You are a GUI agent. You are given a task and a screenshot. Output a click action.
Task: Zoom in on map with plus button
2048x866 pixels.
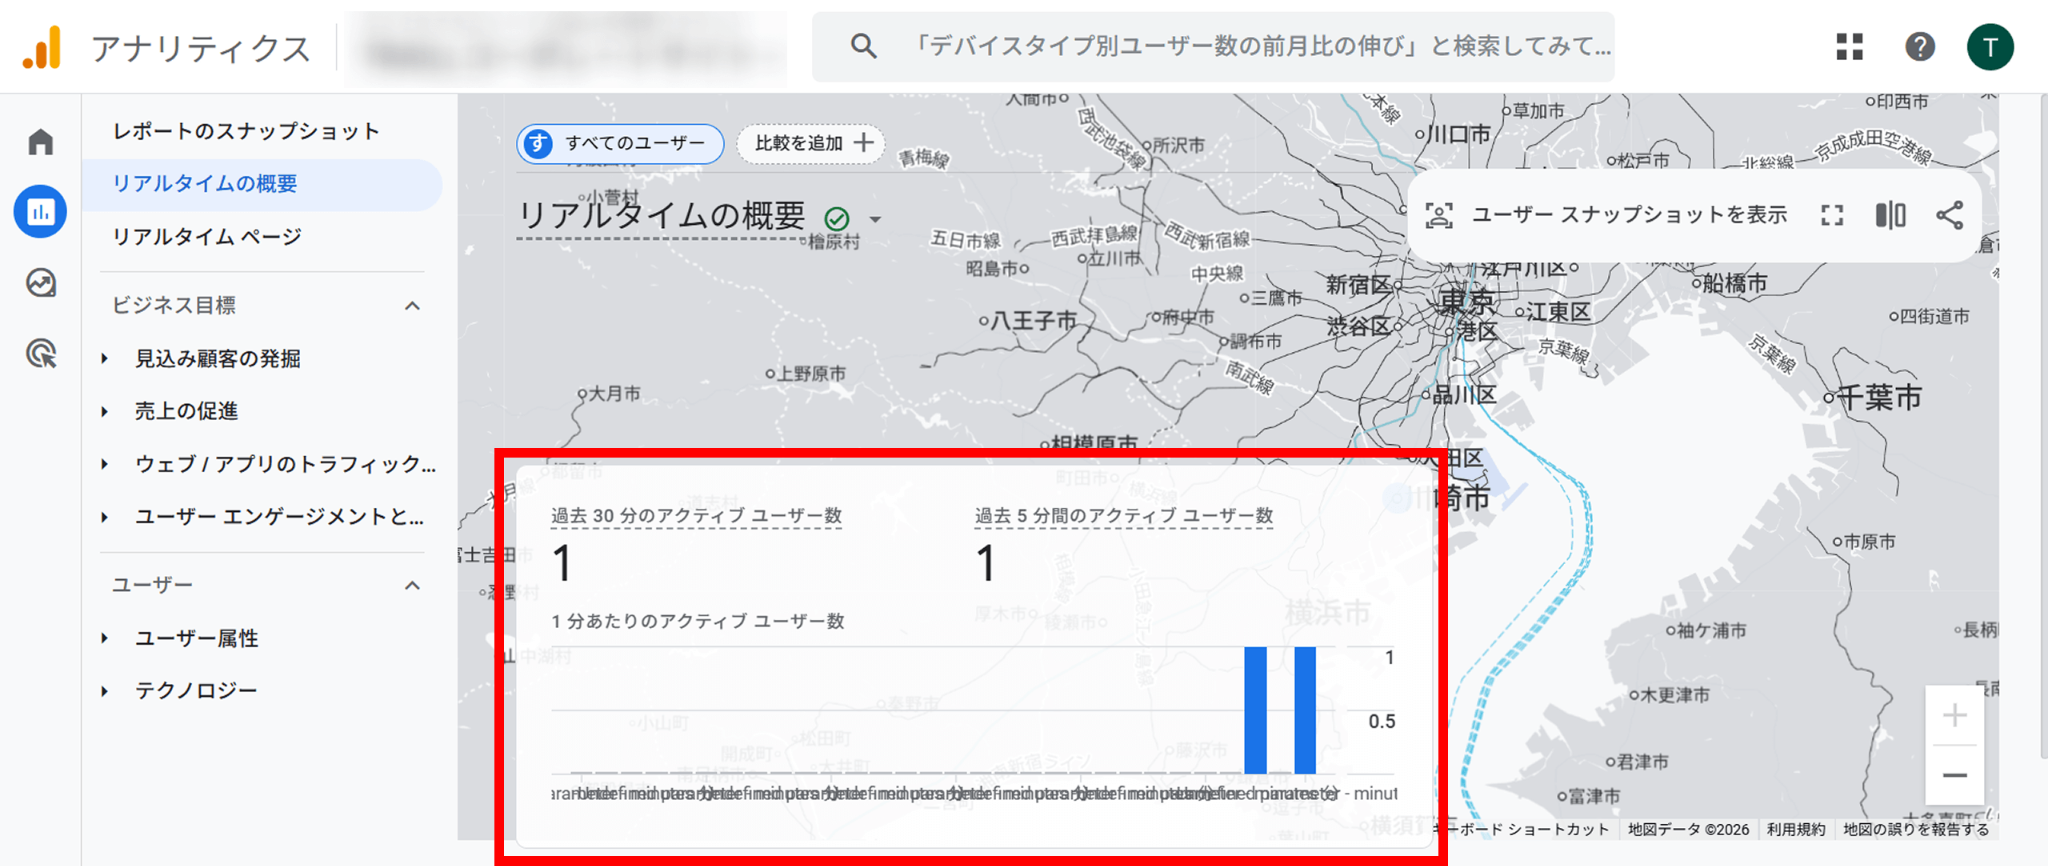tap(1954, 716)
